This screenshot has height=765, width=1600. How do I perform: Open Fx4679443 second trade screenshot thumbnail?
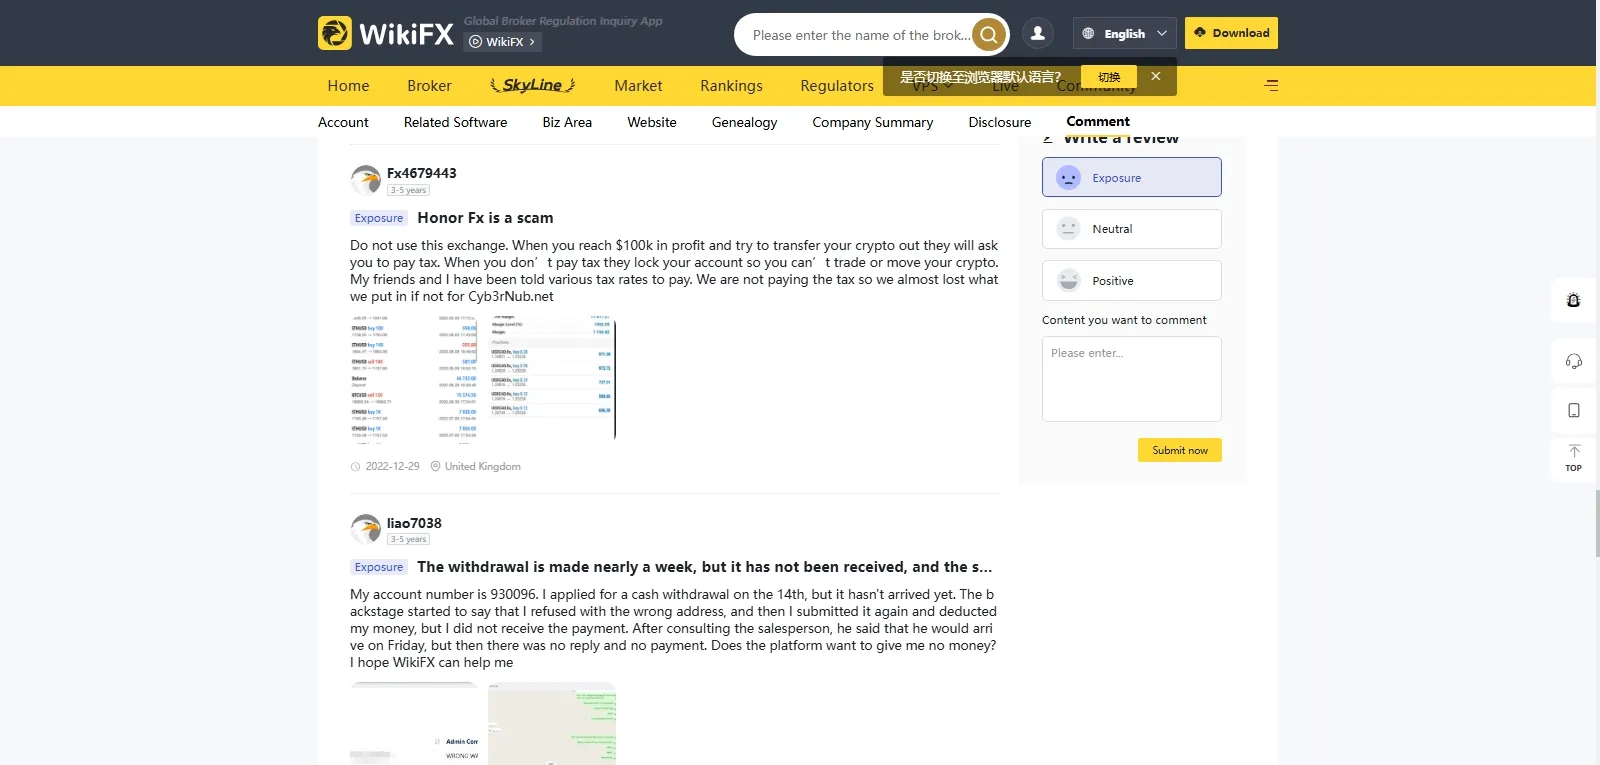click(552, 379)
